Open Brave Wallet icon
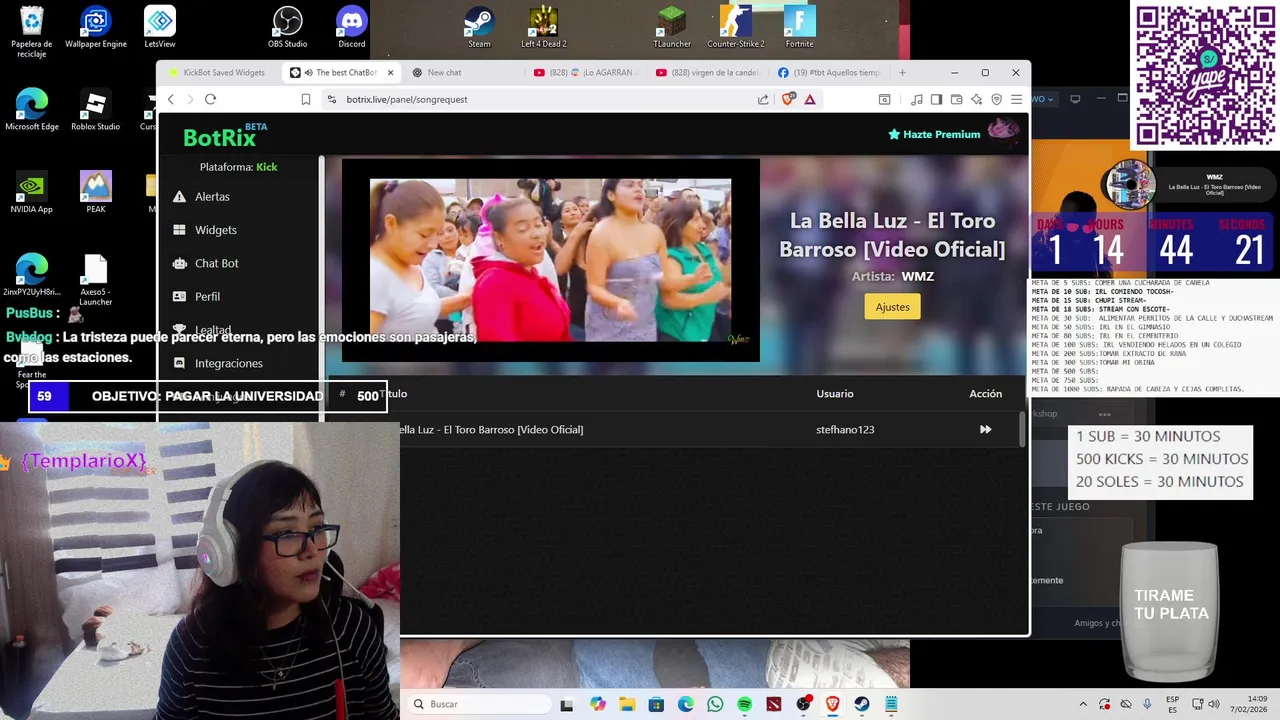This screenshot has width=1280, height=720. 957,99
